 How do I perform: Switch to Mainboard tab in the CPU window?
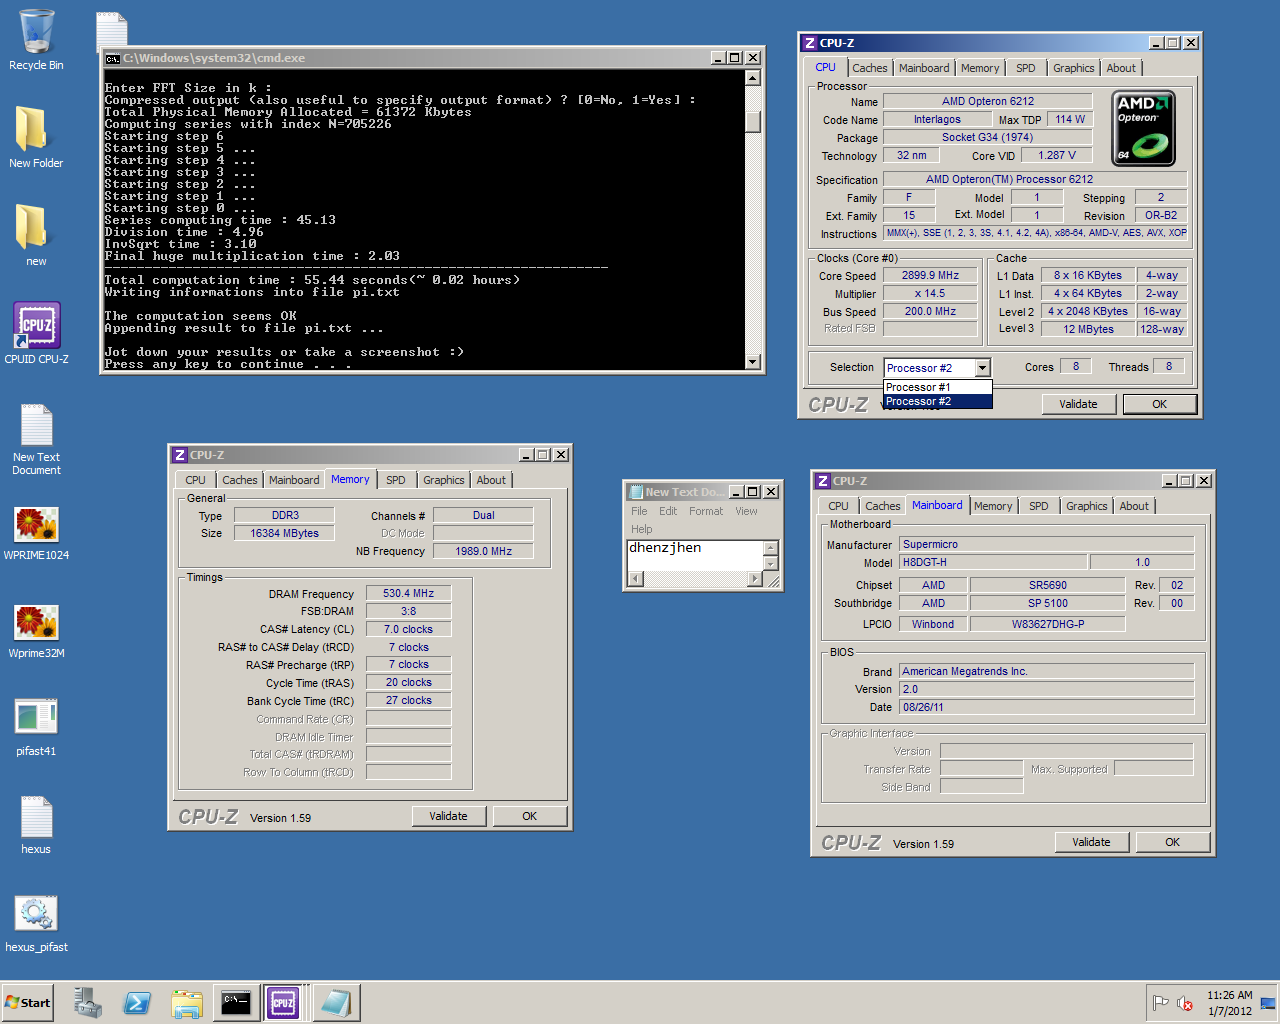click(924, 68)
